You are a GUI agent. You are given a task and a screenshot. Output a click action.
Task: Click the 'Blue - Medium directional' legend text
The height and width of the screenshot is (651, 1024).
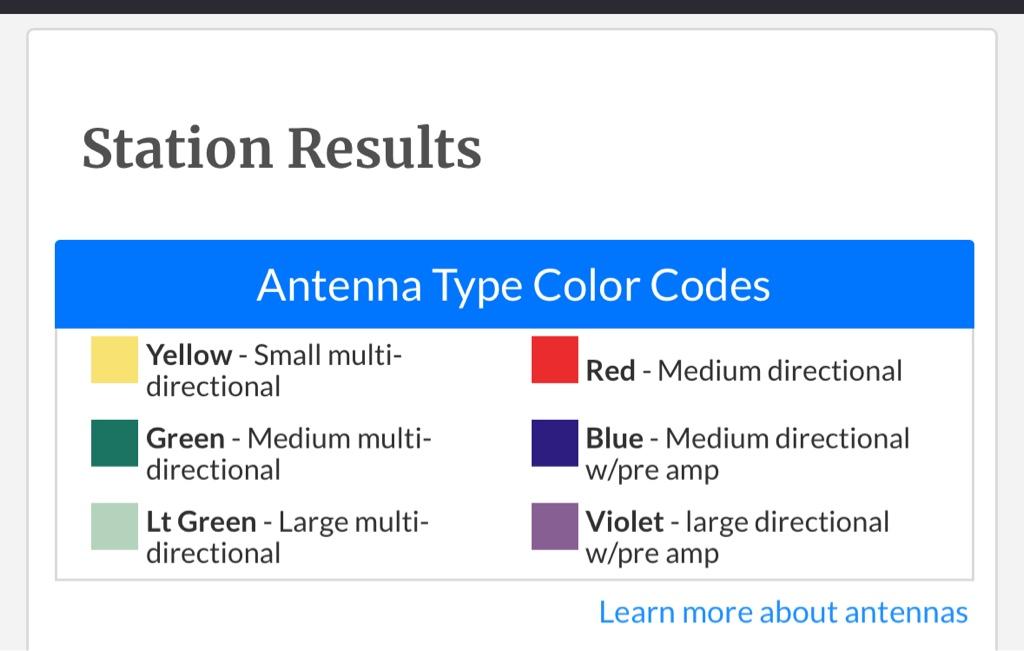click(748, 439)
